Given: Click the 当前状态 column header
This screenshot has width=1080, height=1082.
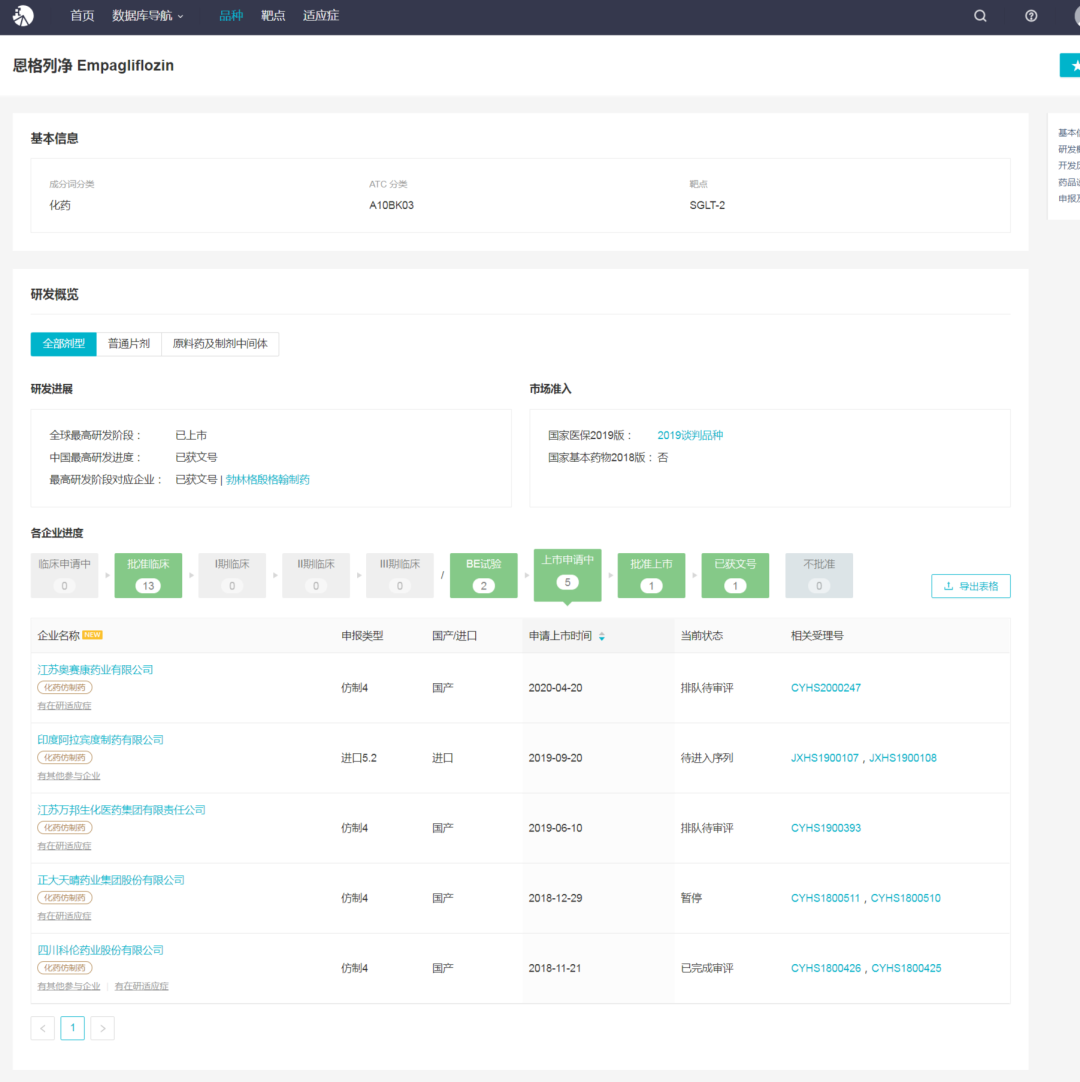Looking at the screenshot, I should [x=702, y=636].
